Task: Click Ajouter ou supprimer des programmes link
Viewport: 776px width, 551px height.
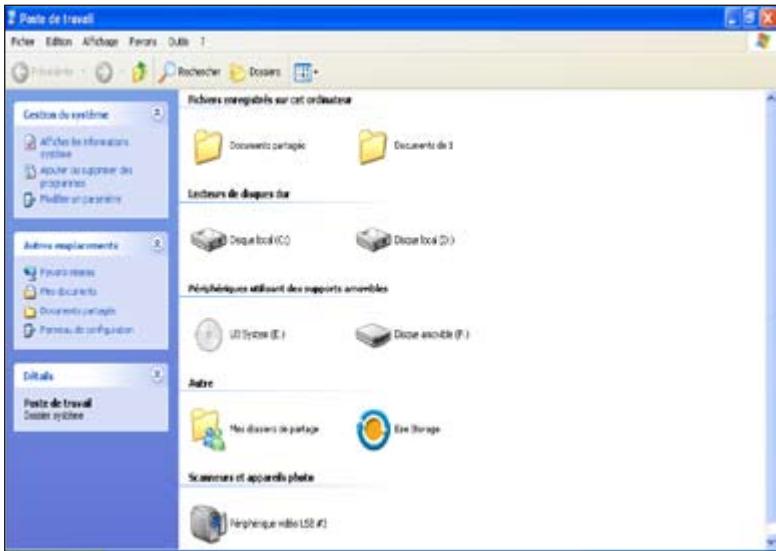Action: tap(86, 176)
